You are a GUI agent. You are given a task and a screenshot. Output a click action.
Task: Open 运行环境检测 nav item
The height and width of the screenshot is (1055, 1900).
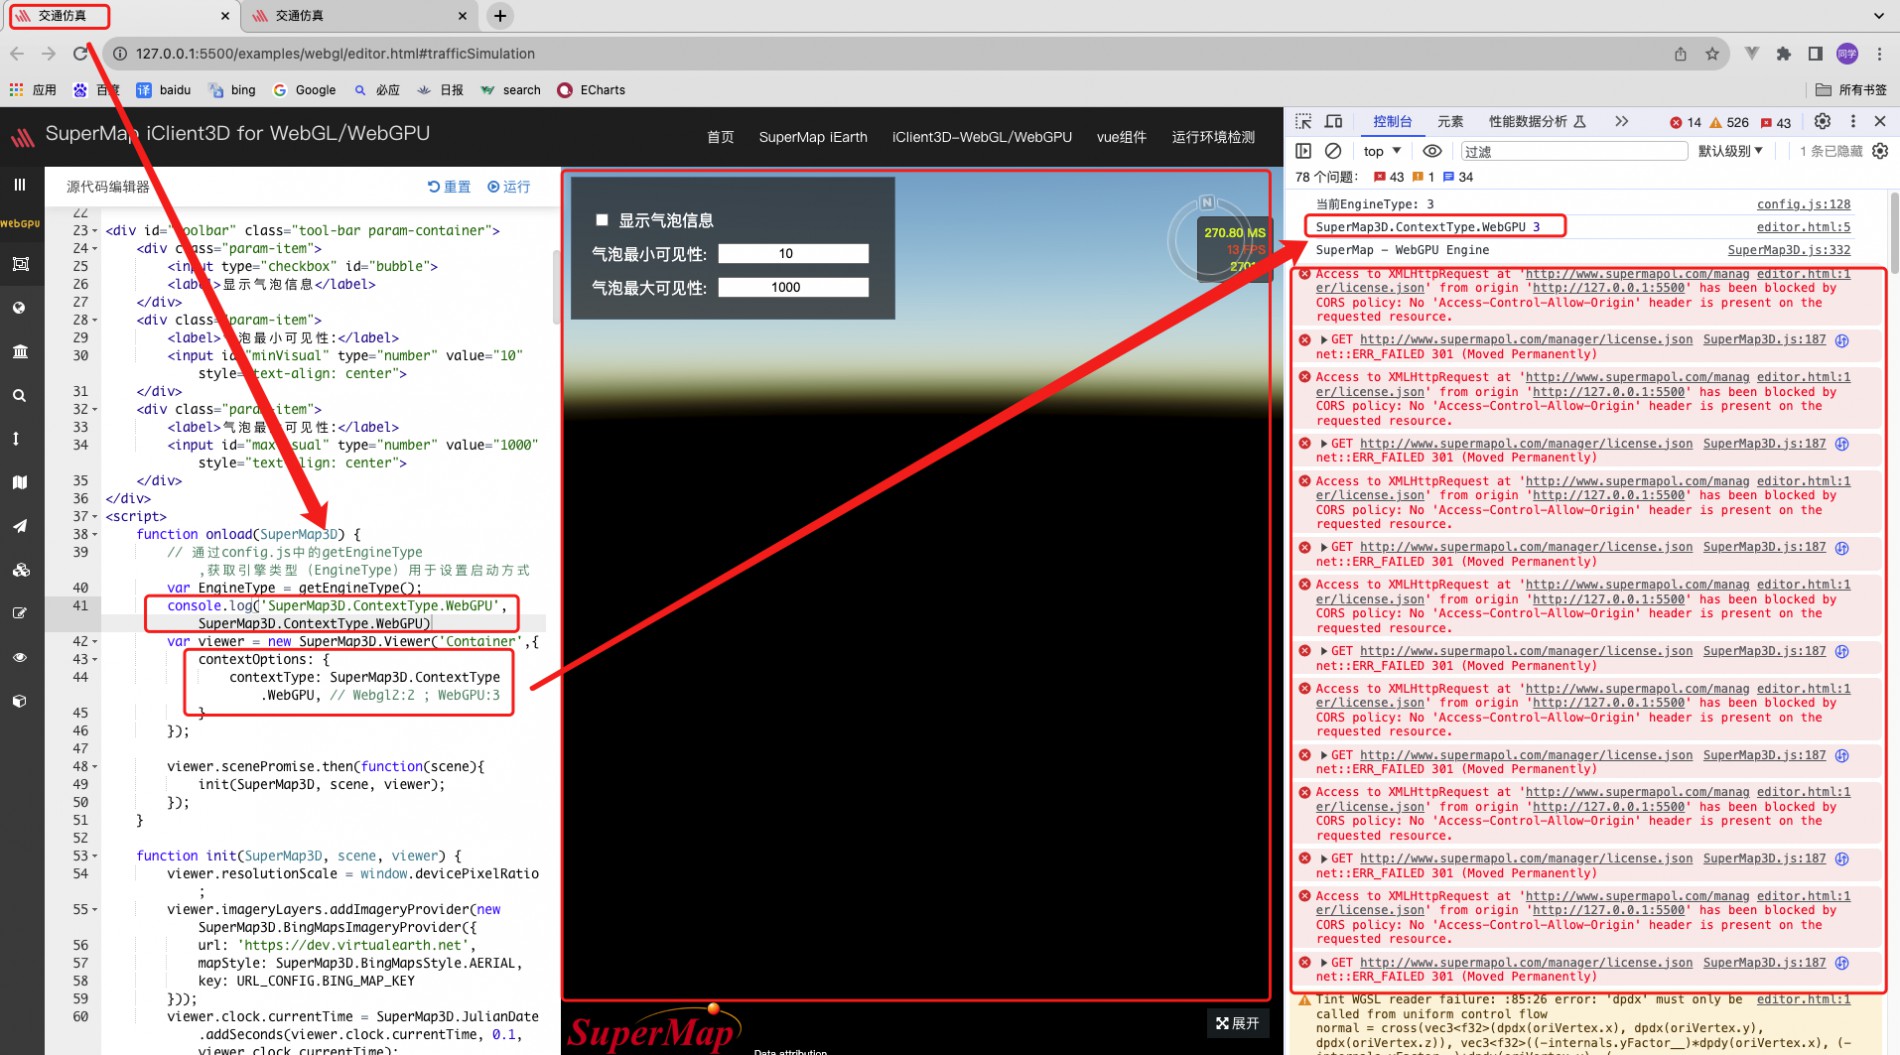click(x=1213, y=137)
